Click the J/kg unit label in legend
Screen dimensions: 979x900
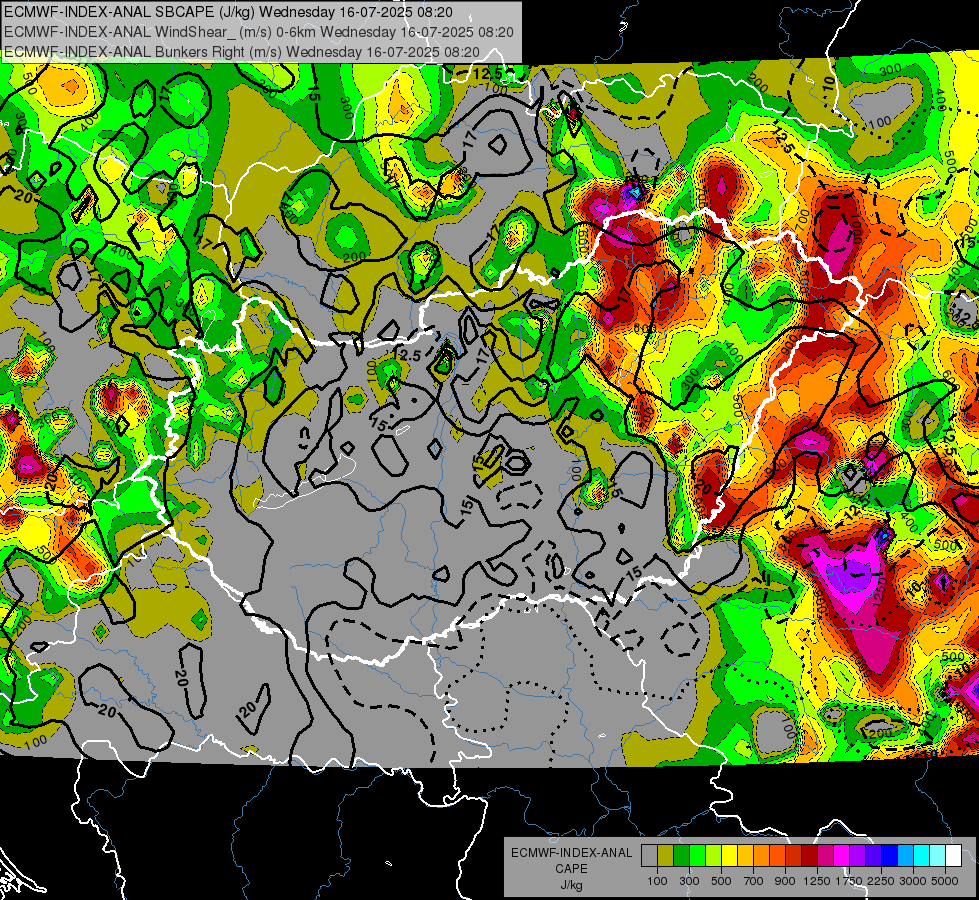click(x=571, y=885)
